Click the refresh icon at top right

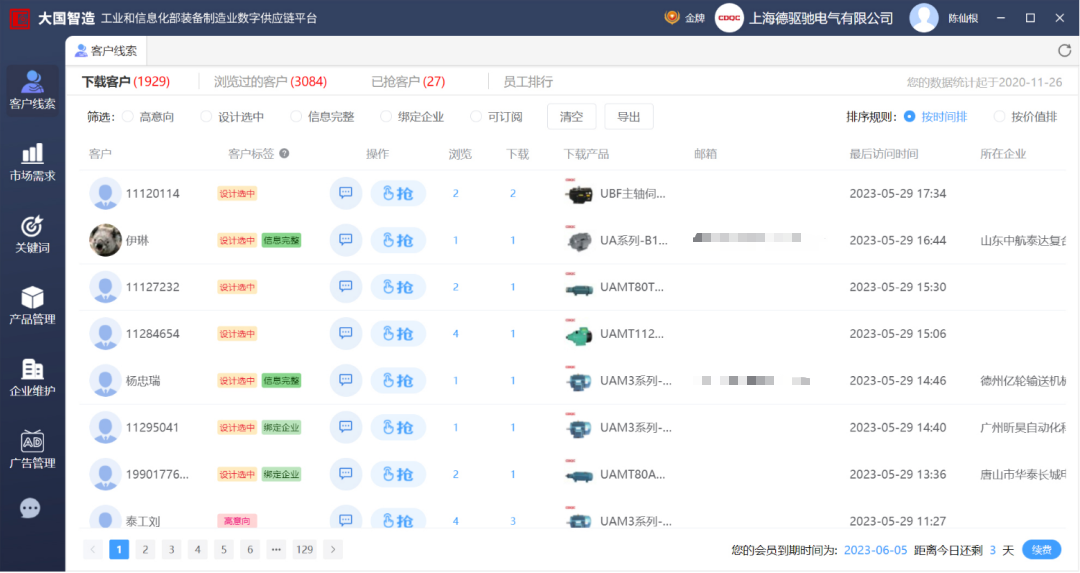coord(1064,51)
